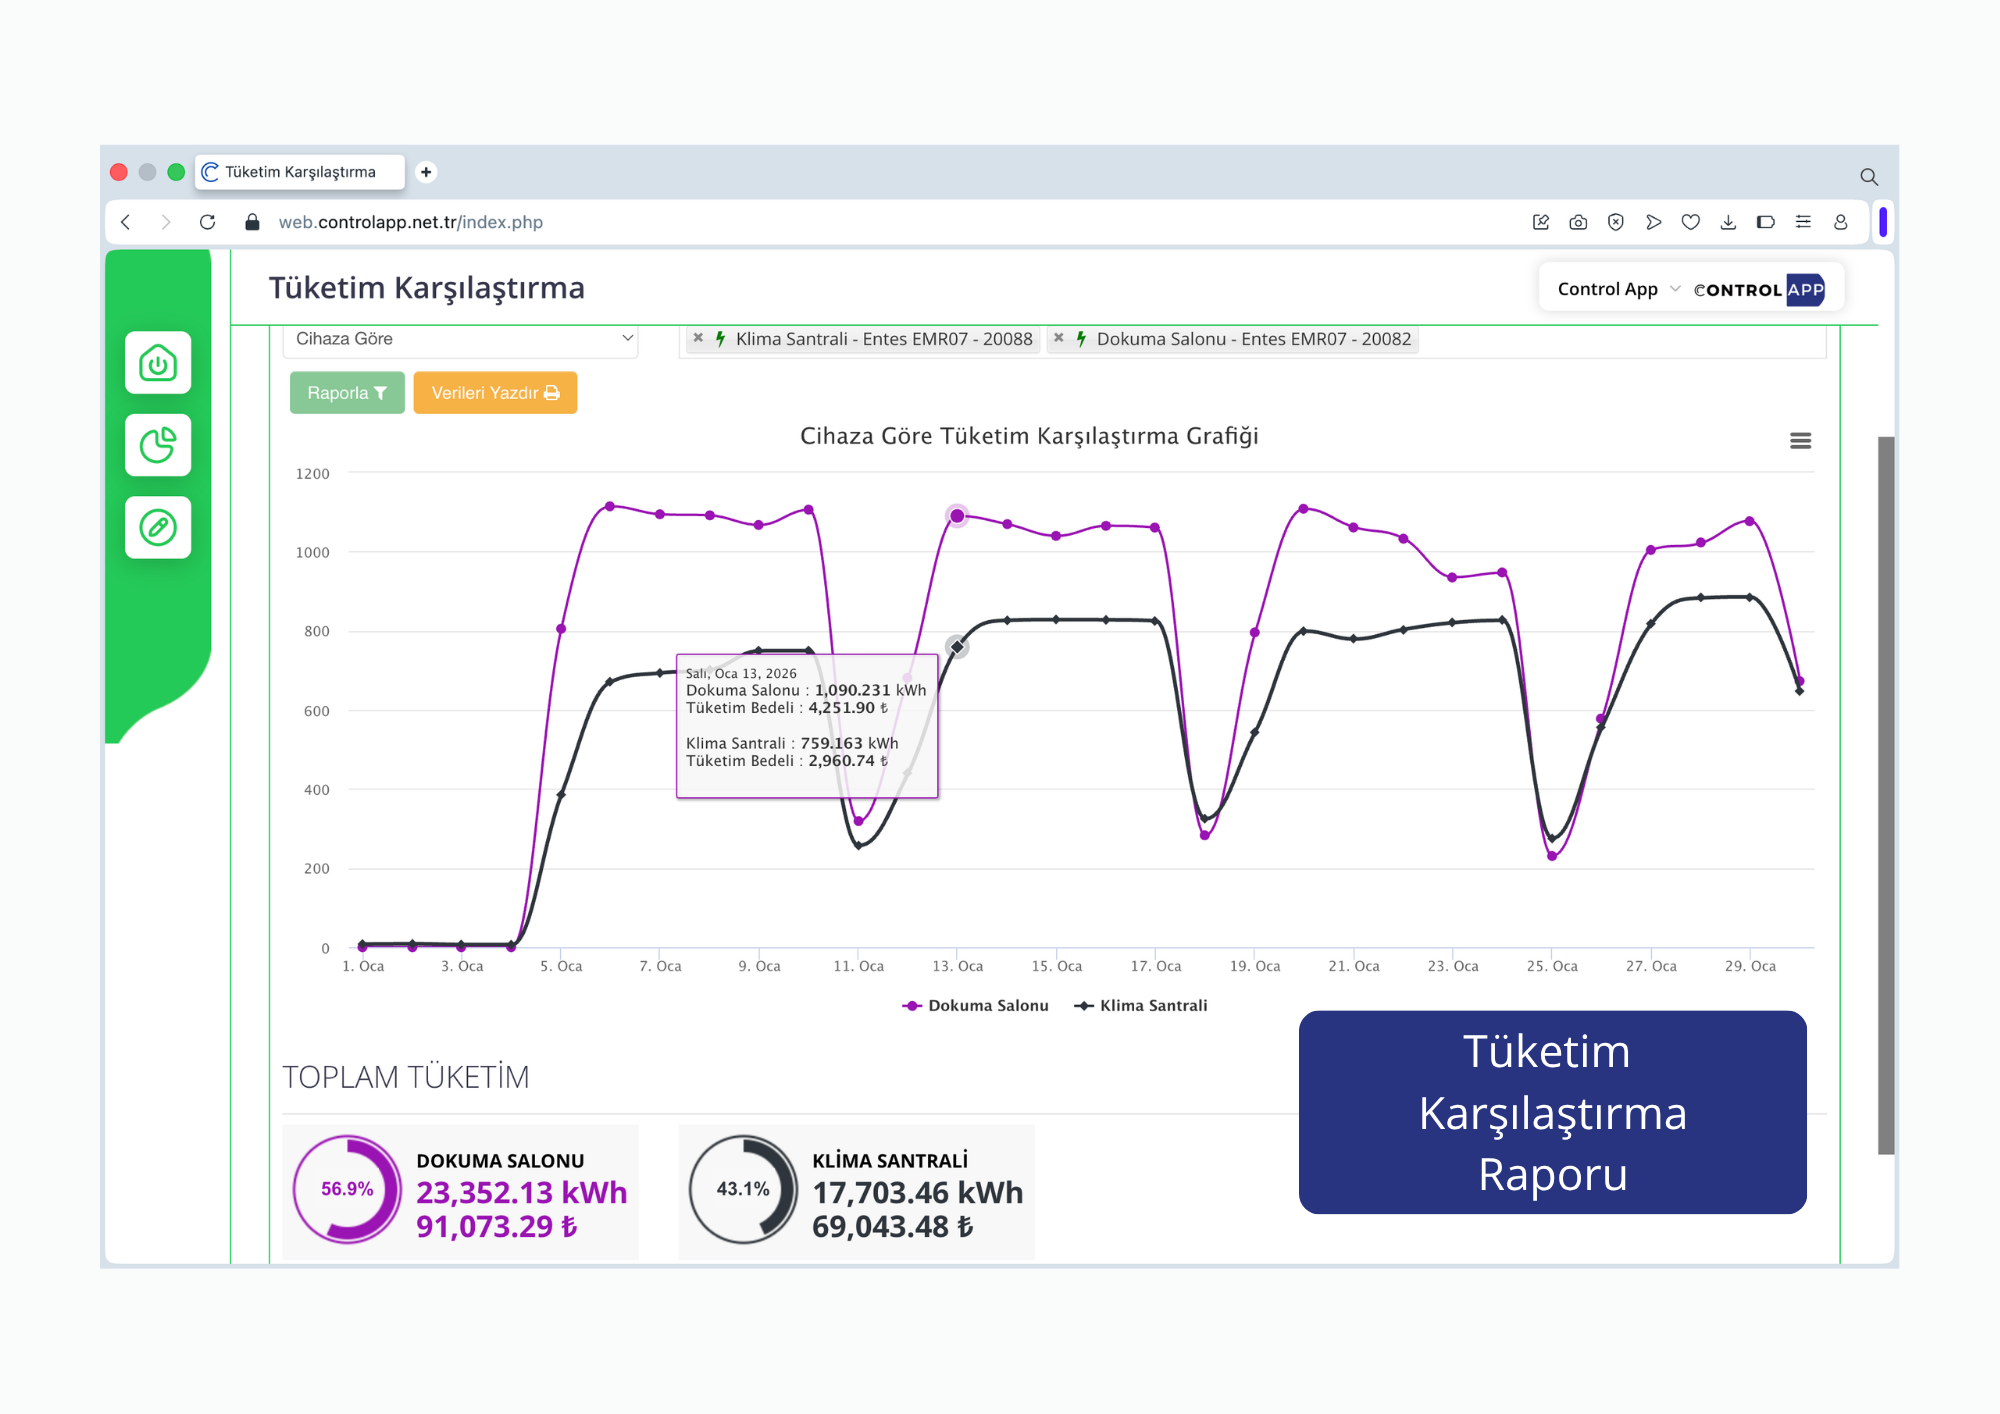The width and height of the screenshot is (2000, 1414).
Task: Click the heart favorites icon in toolbar
Action: coord(1690,222)
